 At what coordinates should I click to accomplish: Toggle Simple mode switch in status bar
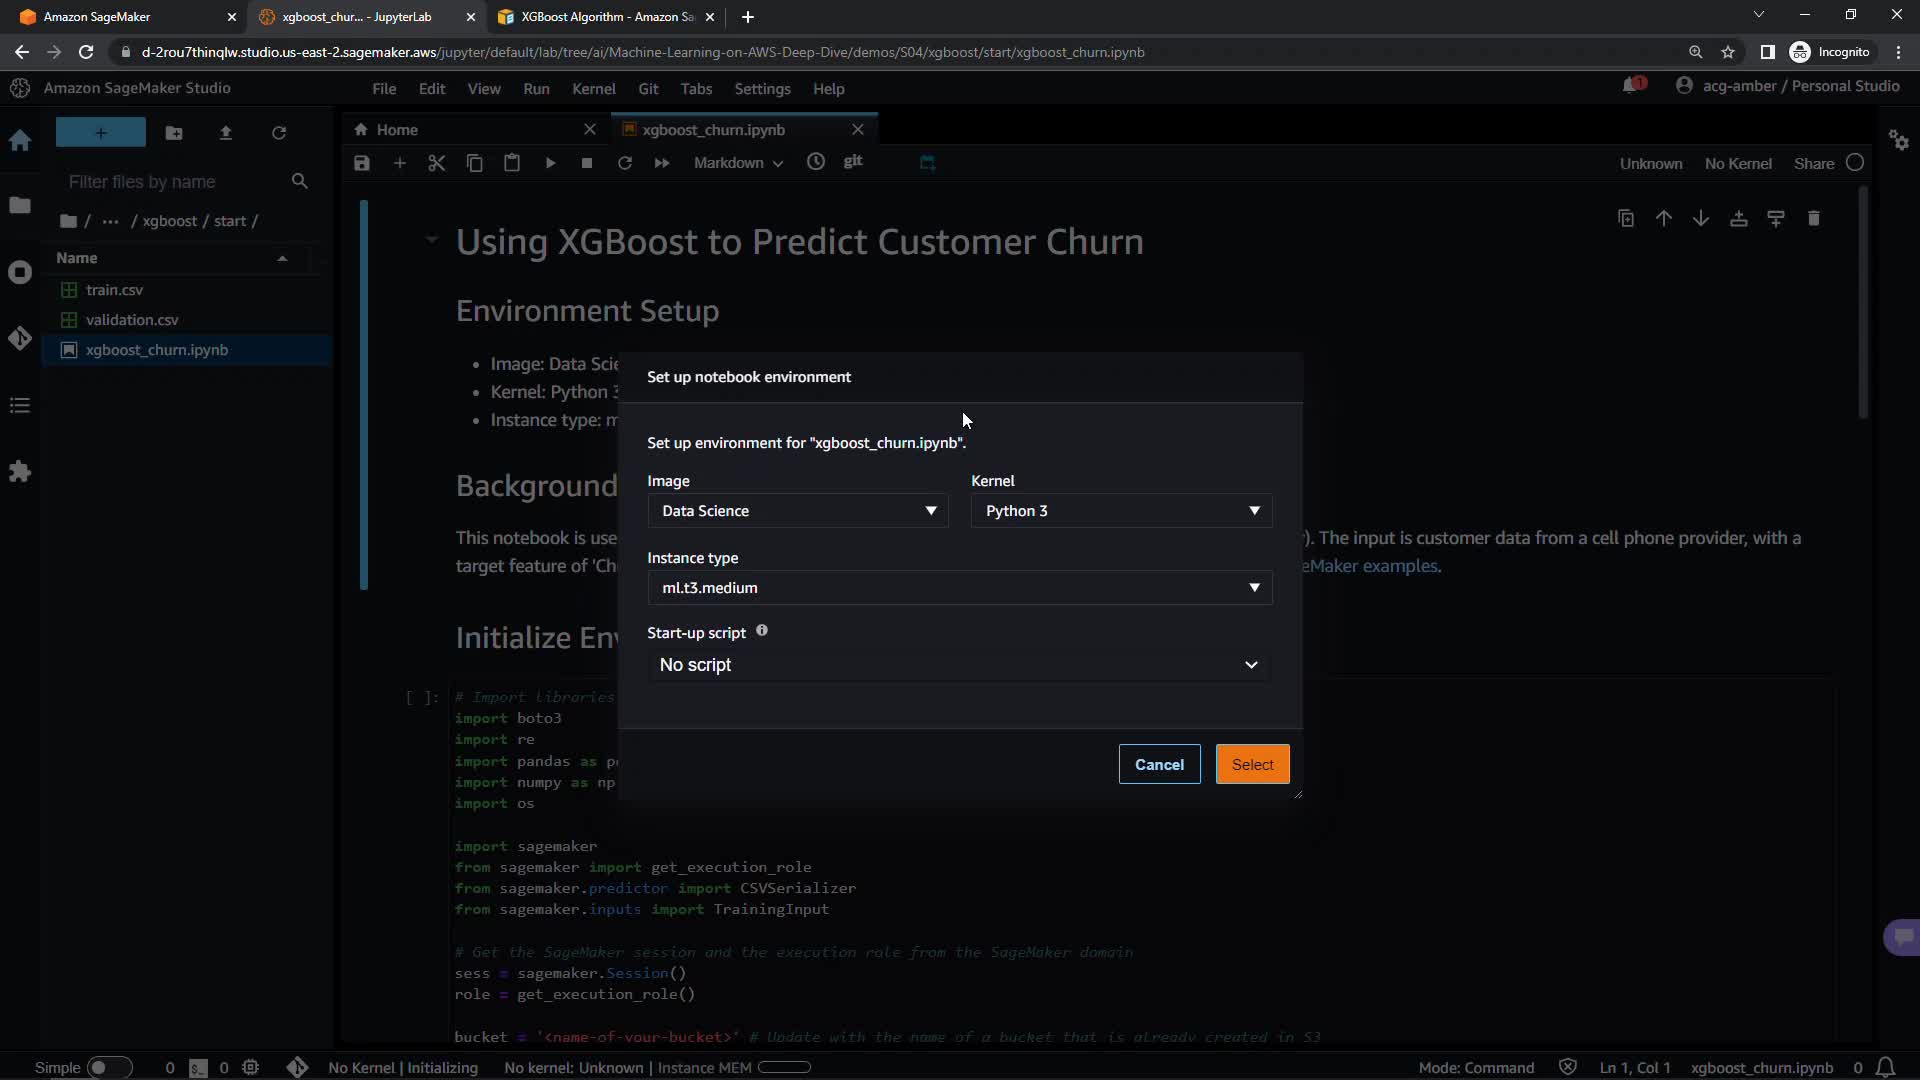point(109,1067)
